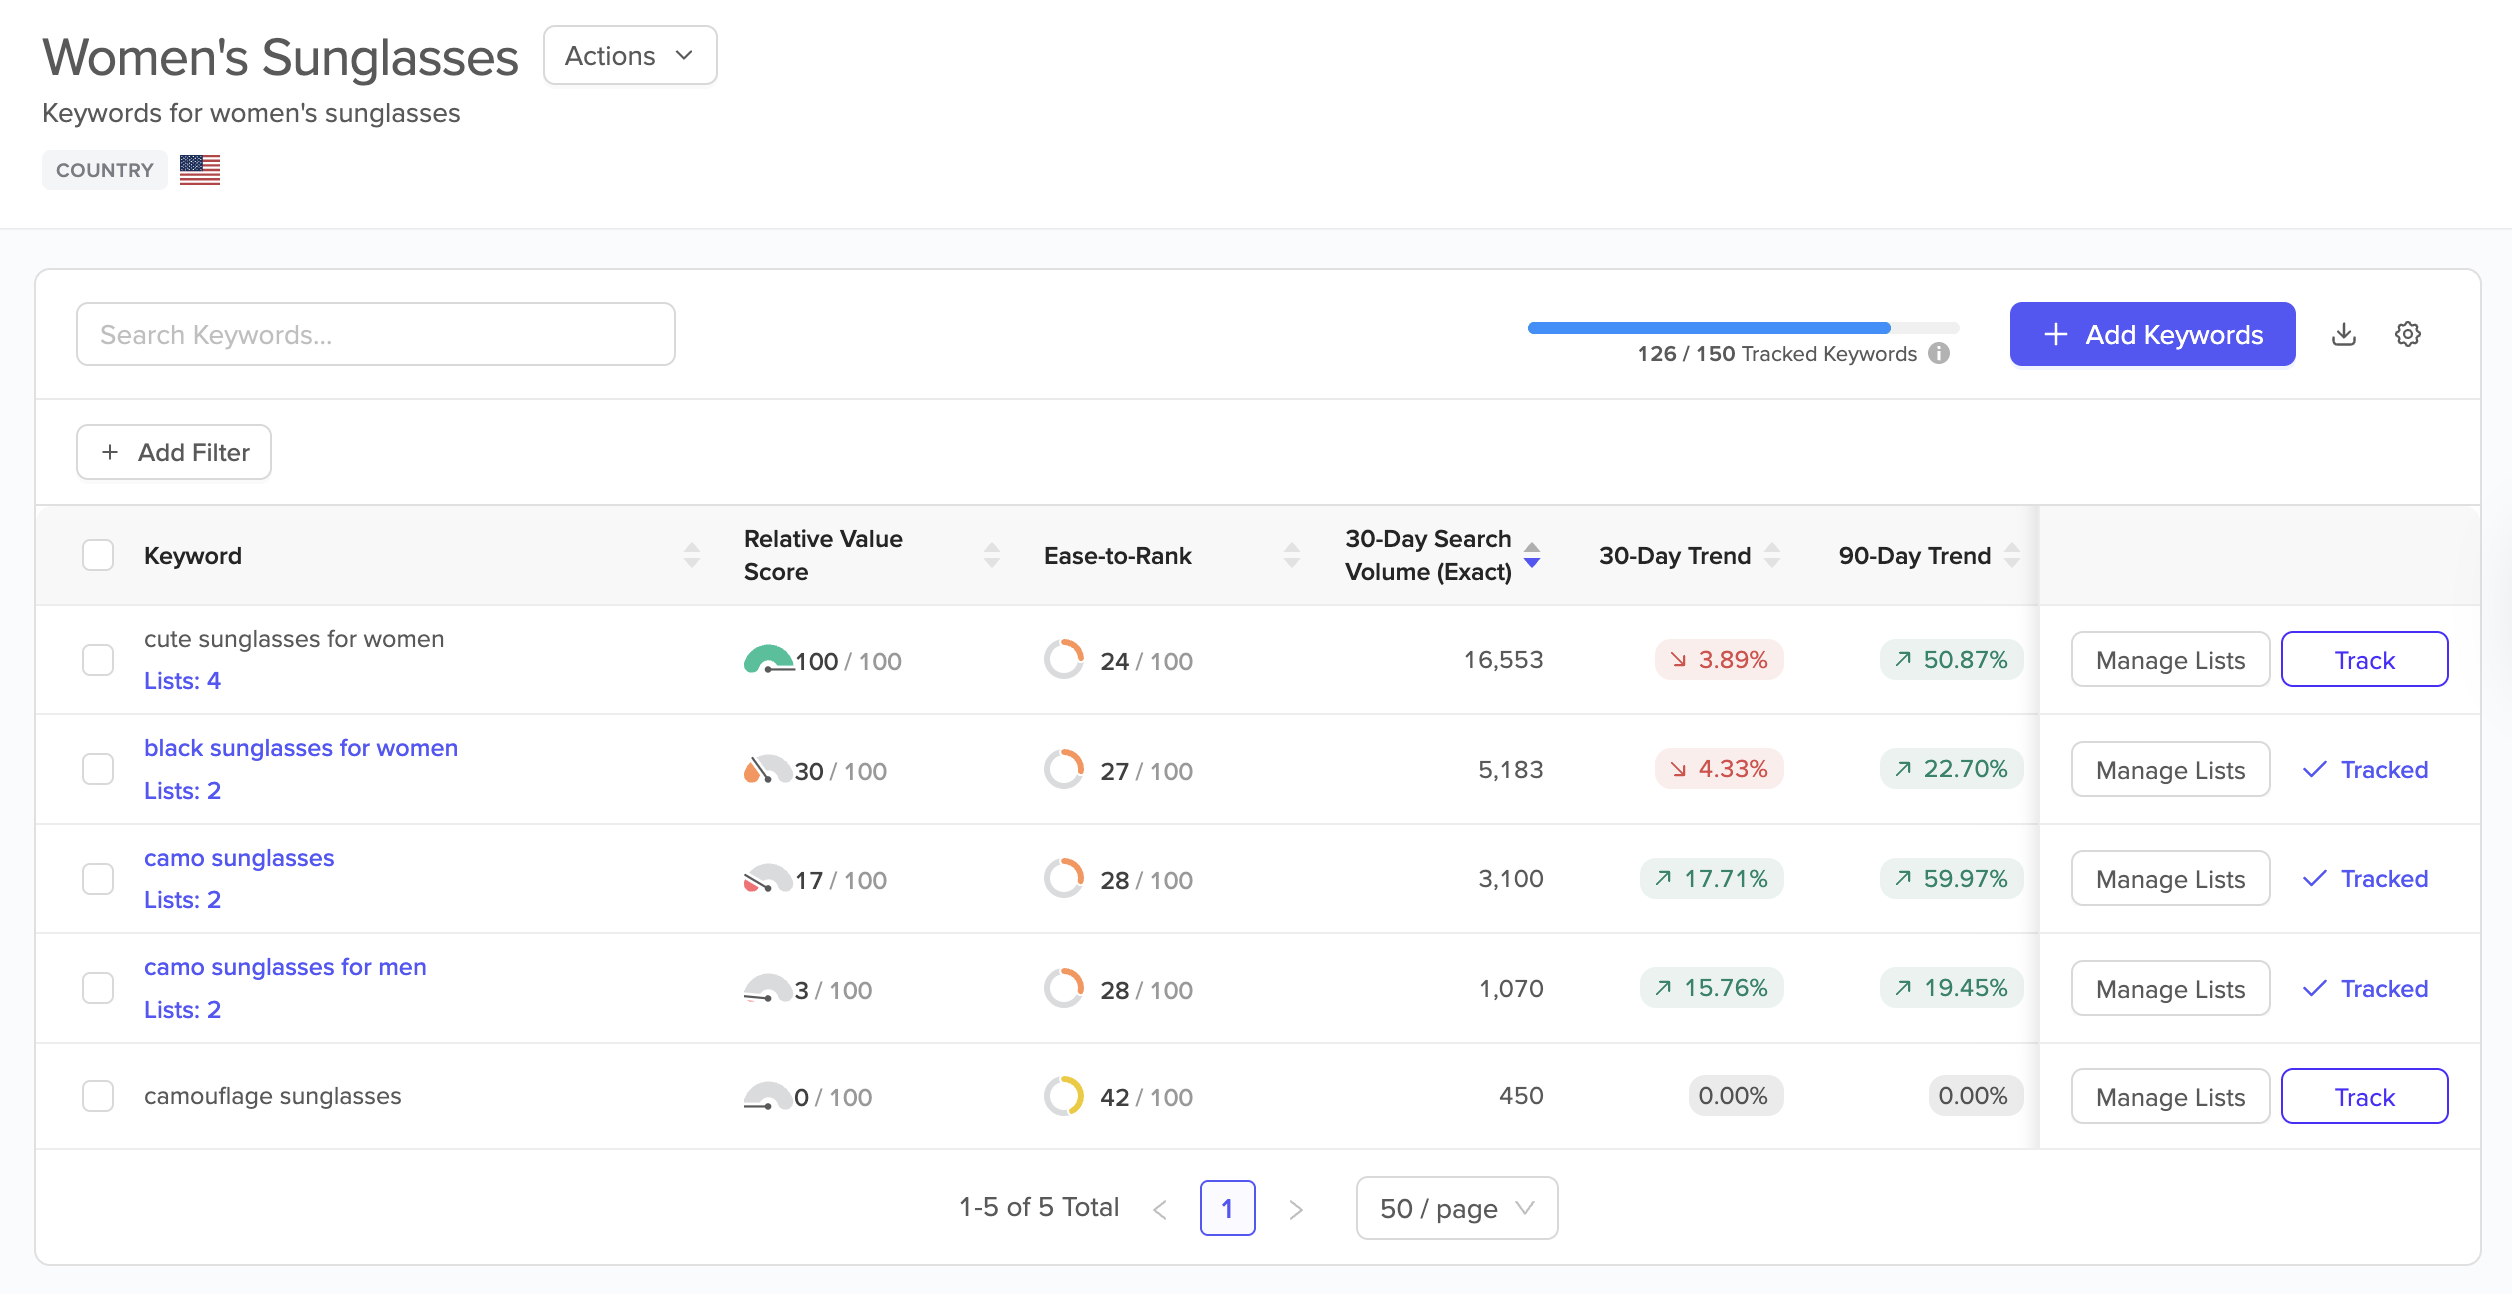Click the Tracked Keywords info icon

point(1939,353)
